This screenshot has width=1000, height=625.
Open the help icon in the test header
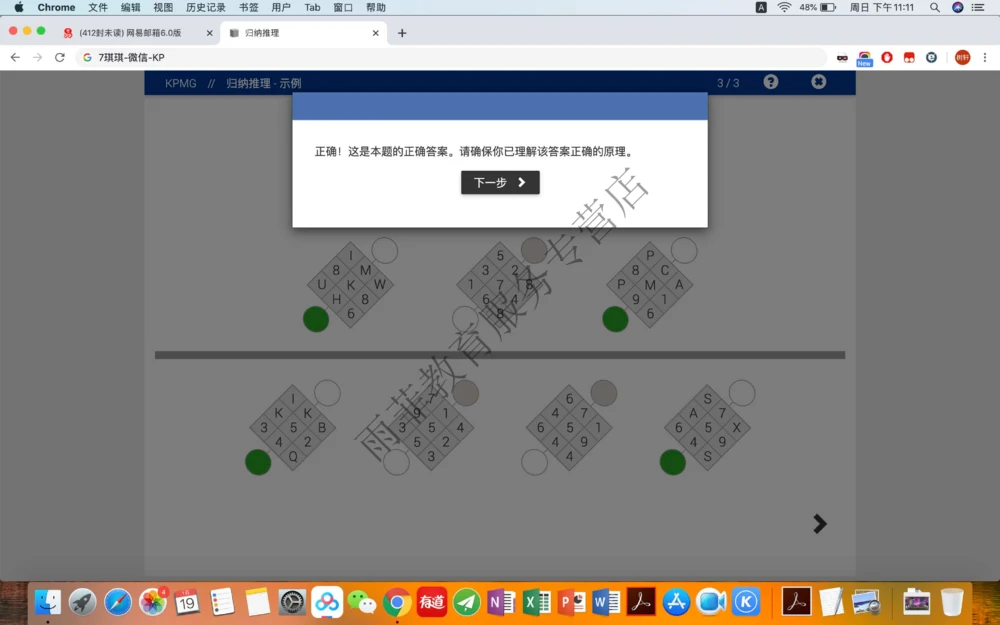coord(770,82)
